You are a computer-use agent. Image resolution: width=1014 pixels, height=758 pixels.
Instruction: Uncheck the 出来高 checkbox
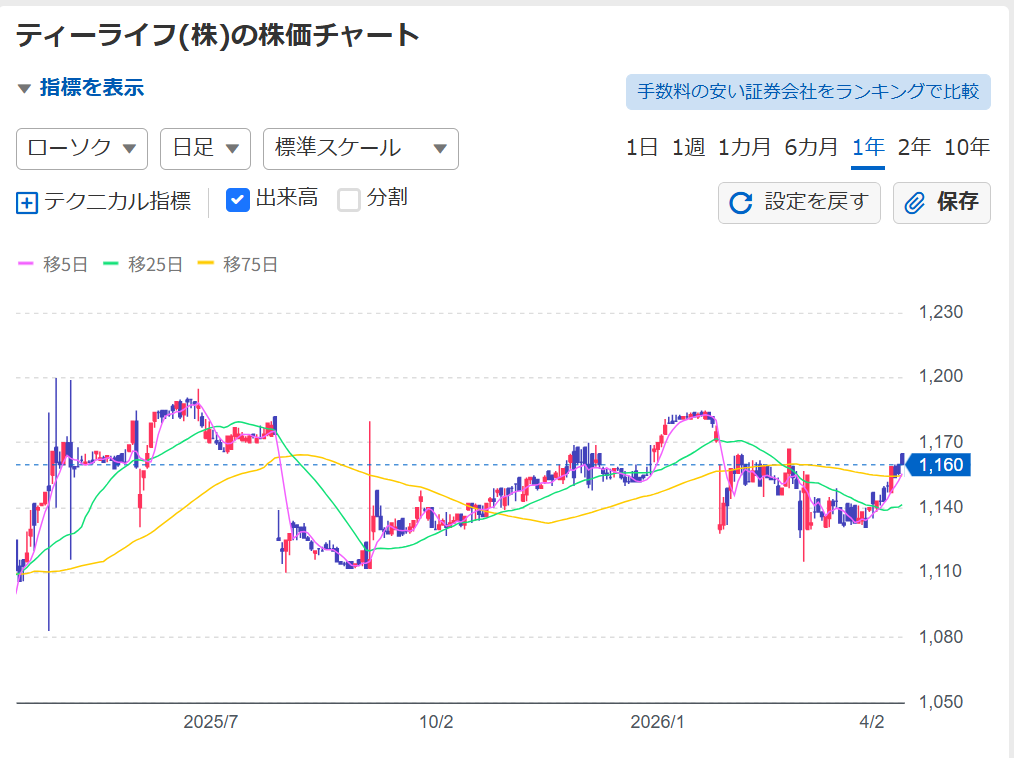click(x=237, y=200)
